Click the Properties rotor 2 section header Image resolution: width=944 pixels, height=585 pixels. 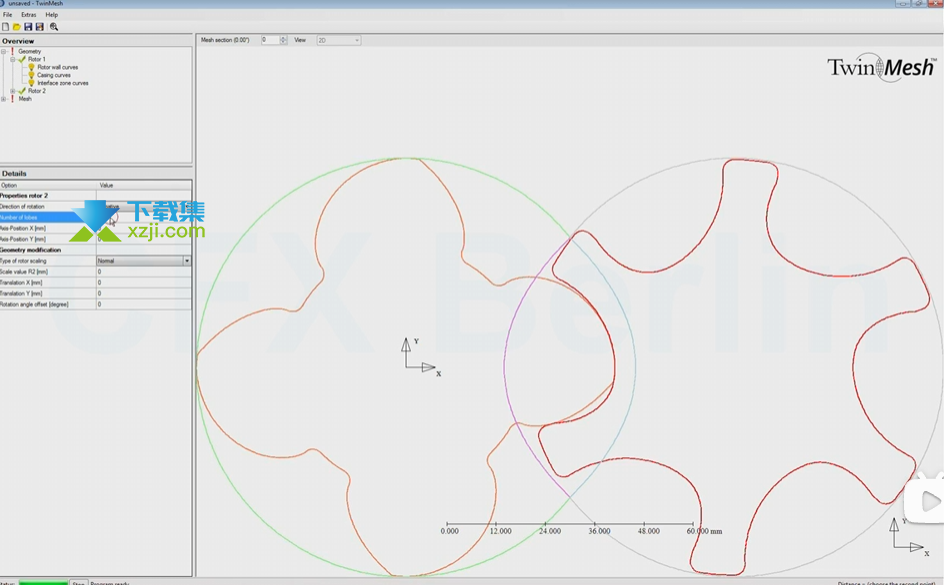24,196
